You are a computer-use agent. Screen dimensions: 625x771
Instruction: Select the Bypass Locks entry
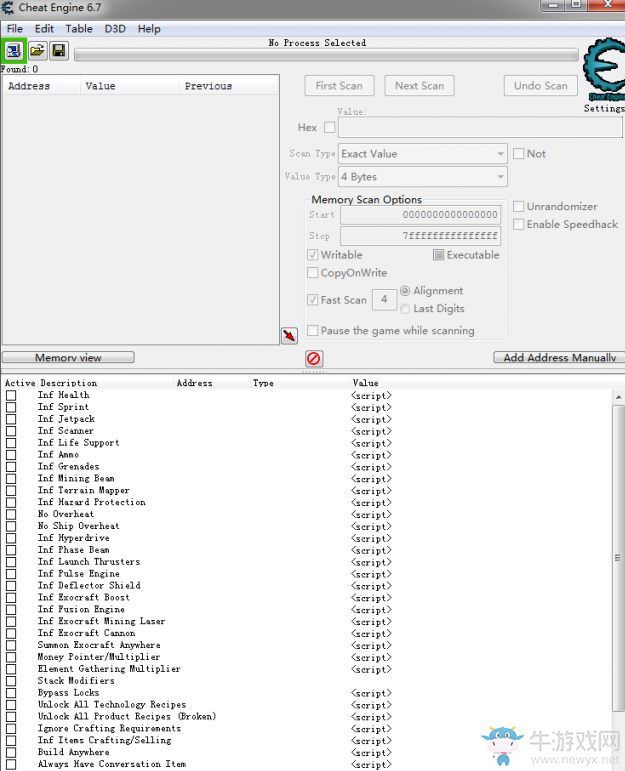68,693
